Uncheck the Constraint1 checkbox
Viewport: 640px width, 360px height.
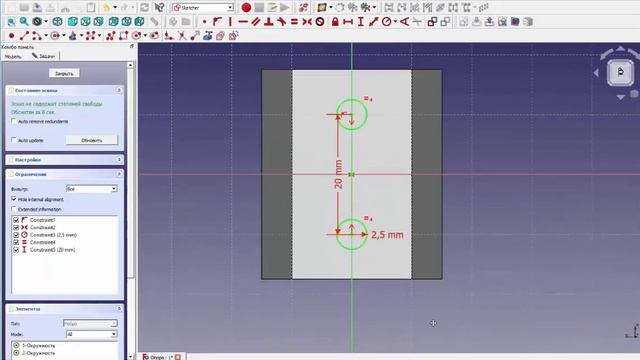16,220
